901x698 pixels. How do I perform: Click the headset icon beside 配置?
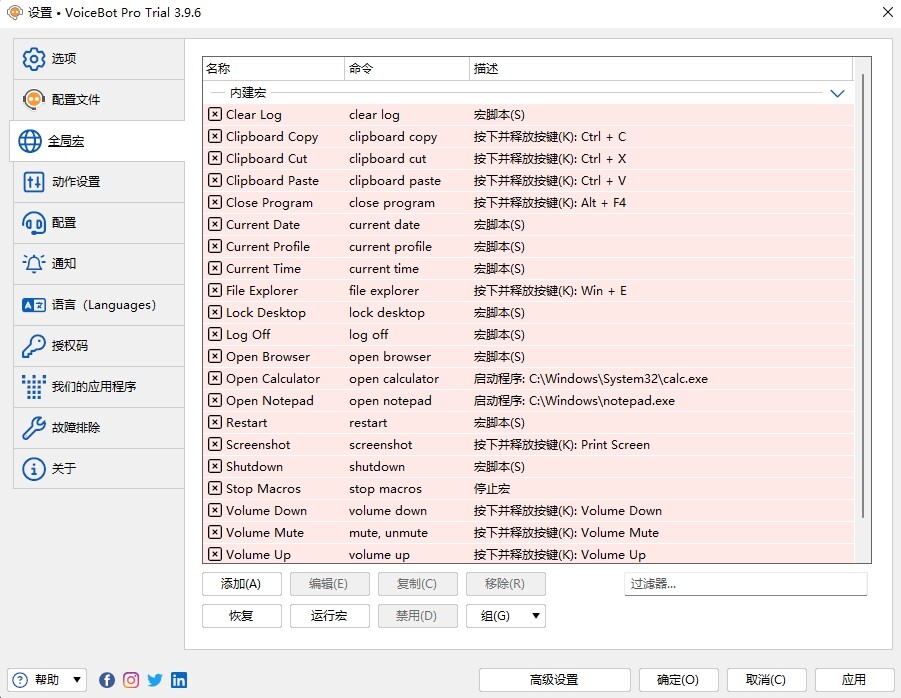point(33,223)
